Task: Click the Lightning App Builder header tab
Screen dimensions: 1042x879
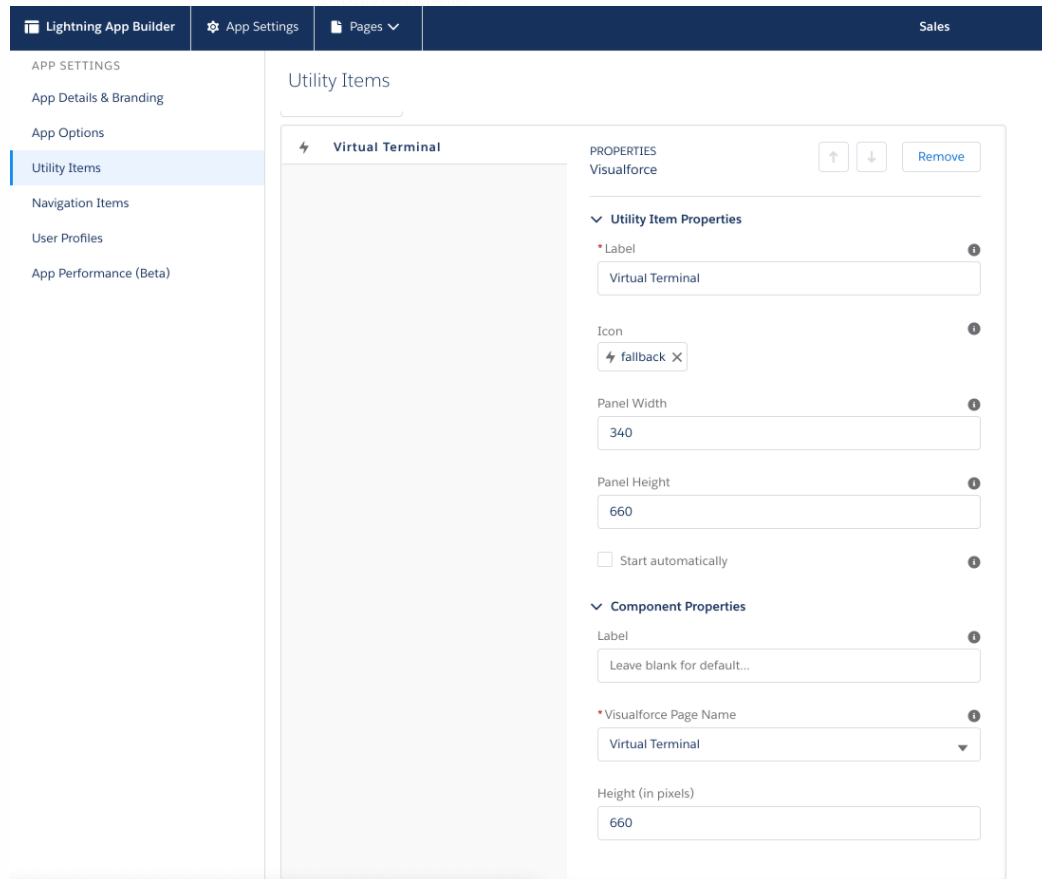Action: pos(100,27)
